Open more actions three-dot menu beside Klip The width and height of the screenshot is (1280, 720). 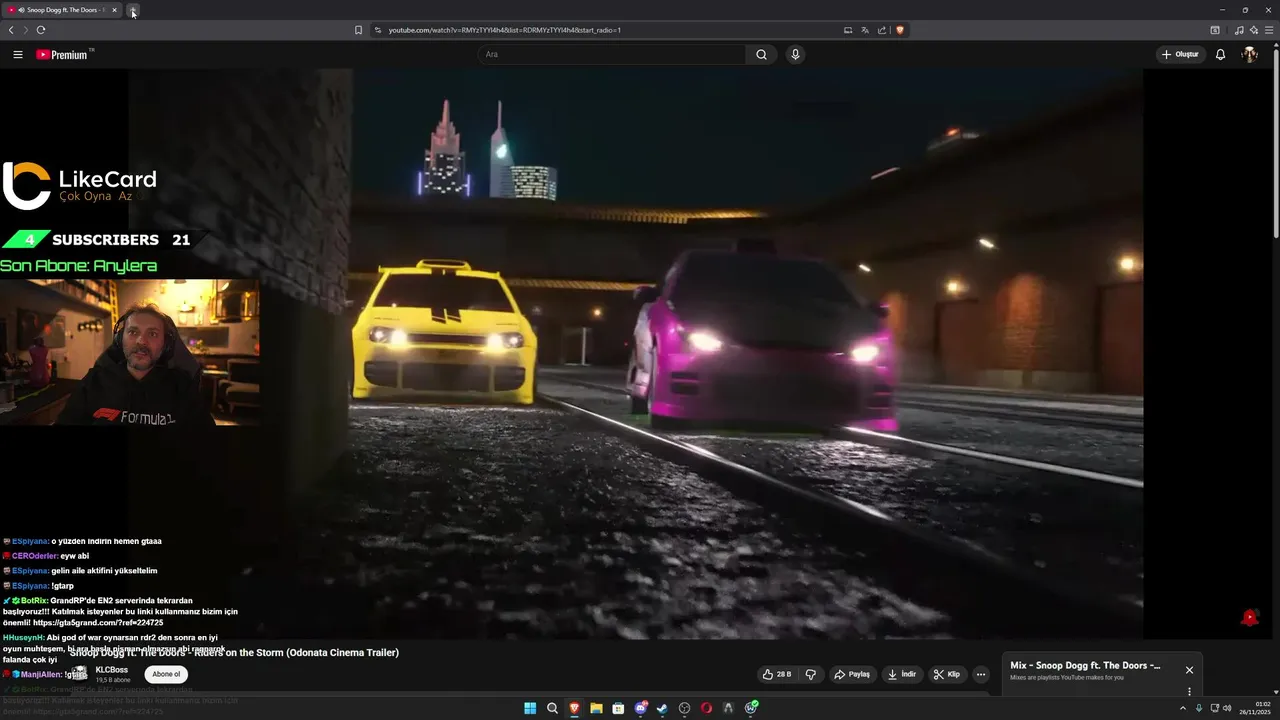point(981,674)
